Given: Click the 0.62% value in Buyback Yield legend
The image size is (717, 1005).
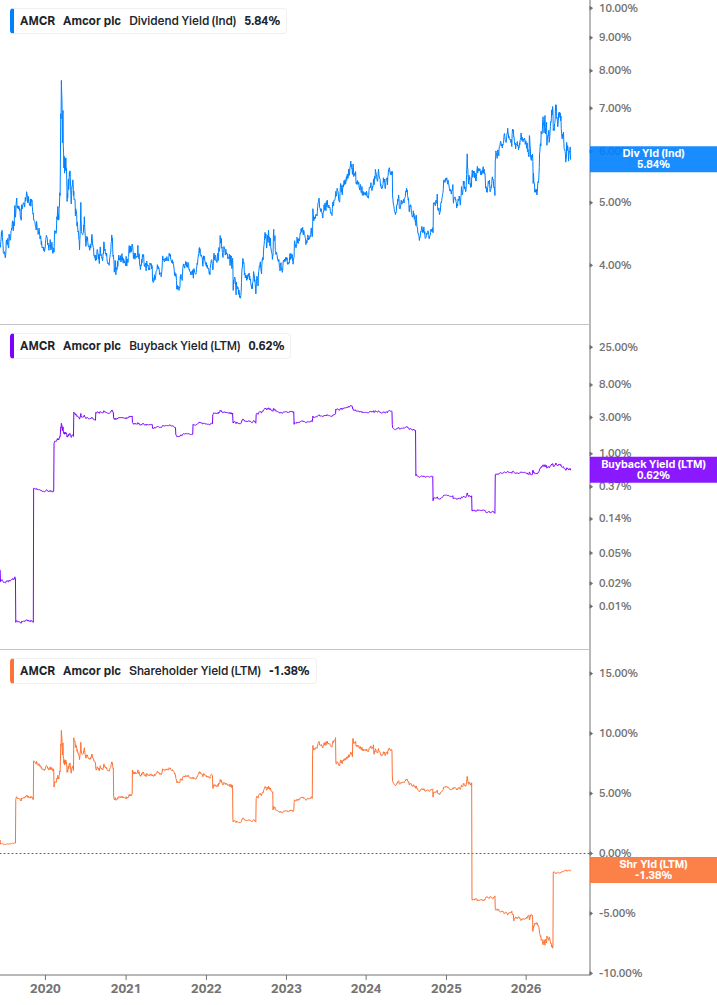Looking at the screenshot, I should 267,346.
